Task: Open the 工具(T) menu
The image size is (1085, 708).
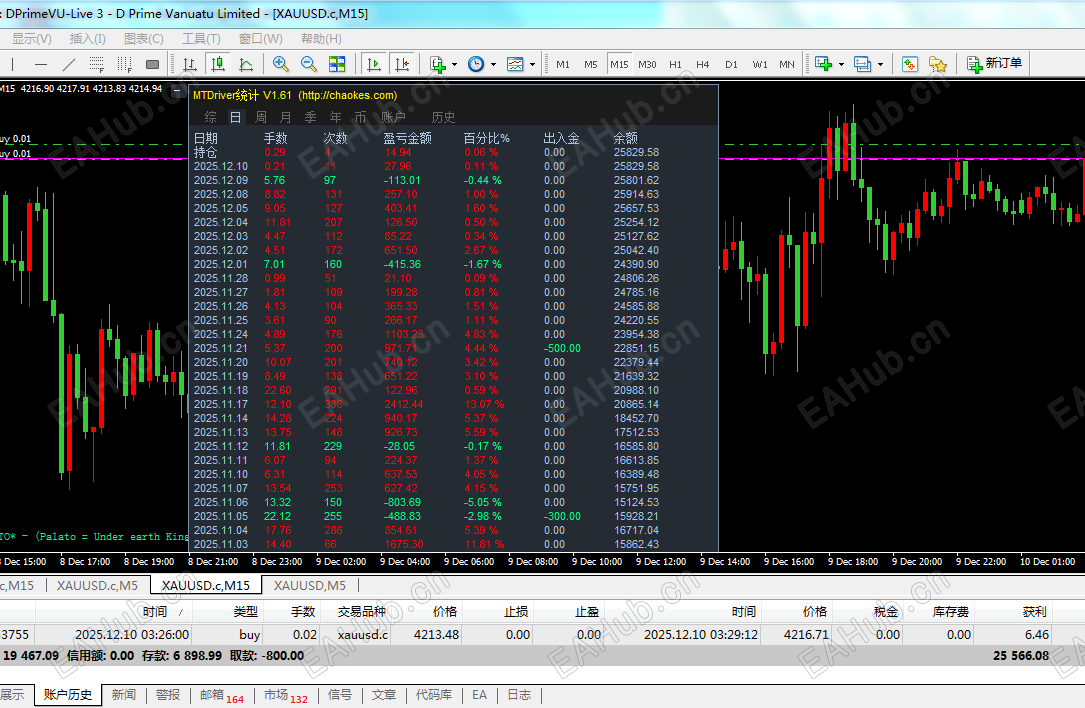Action: pyautogui.click(x=201, y=39)
